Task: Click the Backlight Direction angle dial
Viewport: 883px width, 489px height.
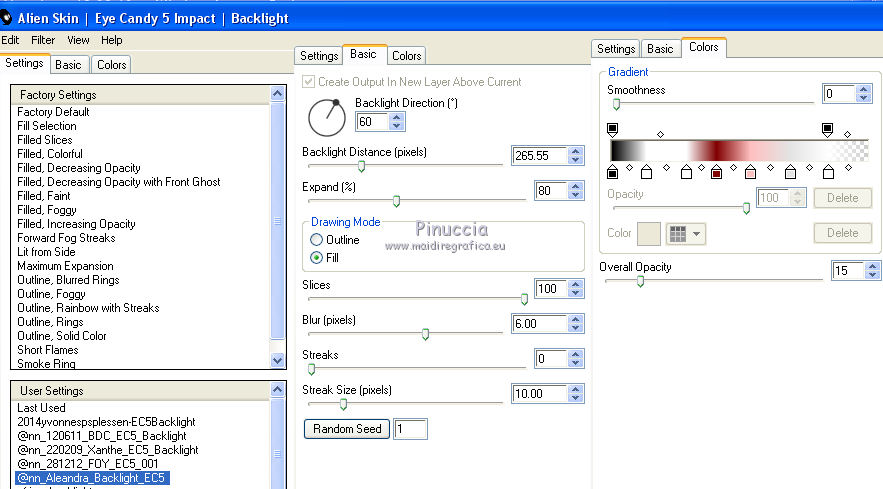Action: 327,118
